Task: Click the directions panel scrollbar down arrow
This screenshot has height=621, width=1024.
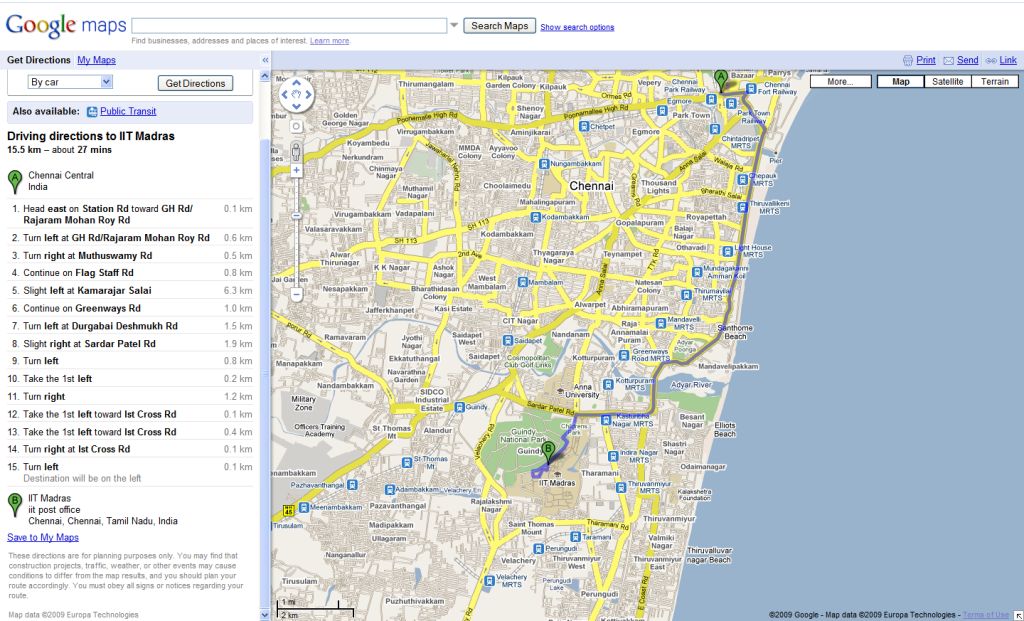Action: coord(264,614)
